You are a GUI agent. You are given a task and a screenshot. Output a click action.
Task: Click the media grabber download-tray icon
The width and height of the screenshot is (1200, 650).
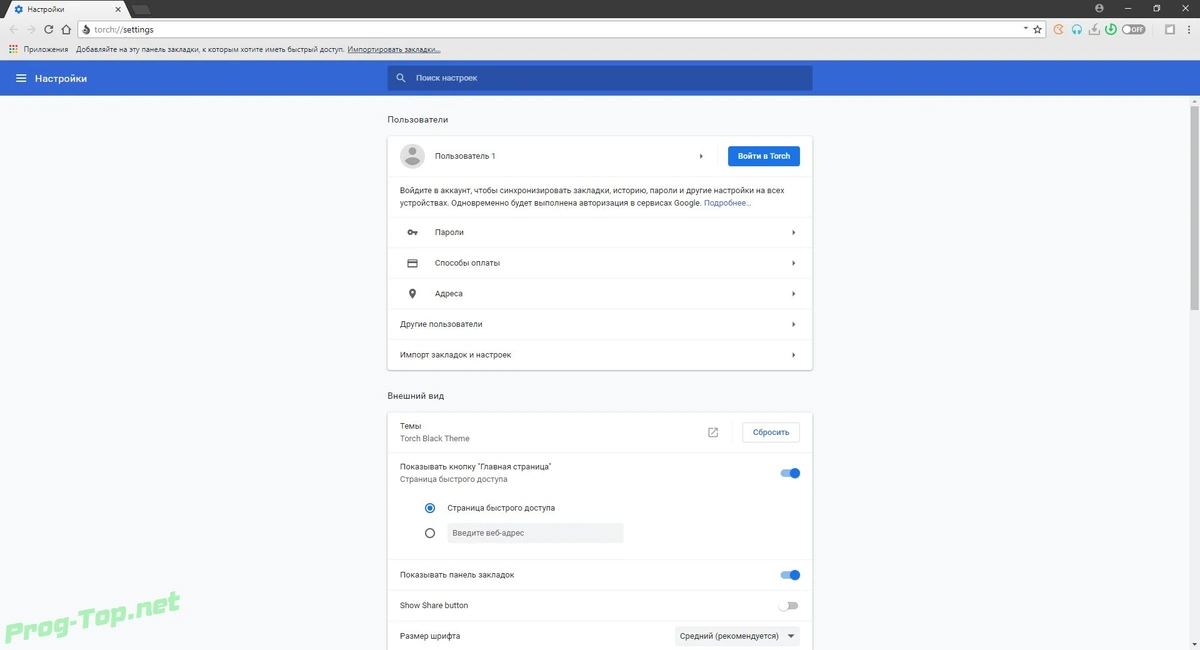(x=1095, y=30)
